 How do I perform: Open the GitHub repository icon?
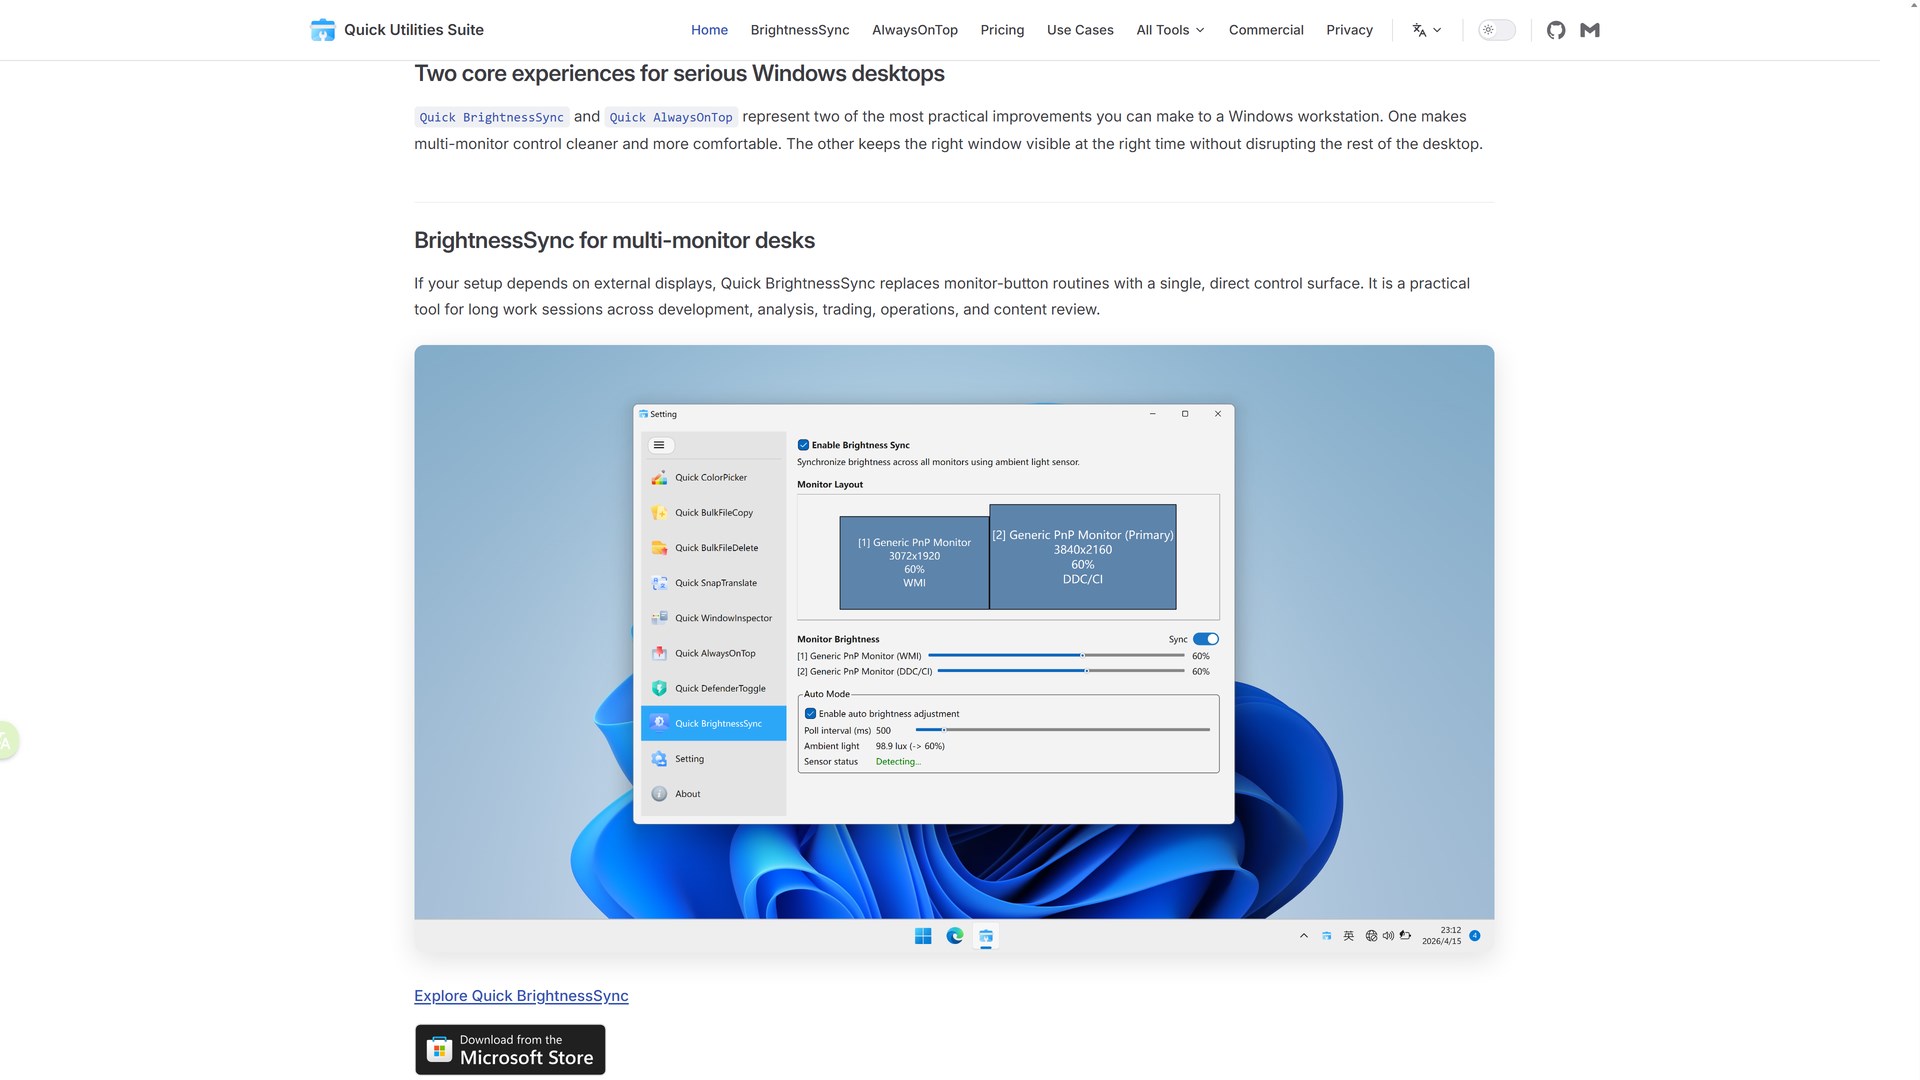point(1556,30)
